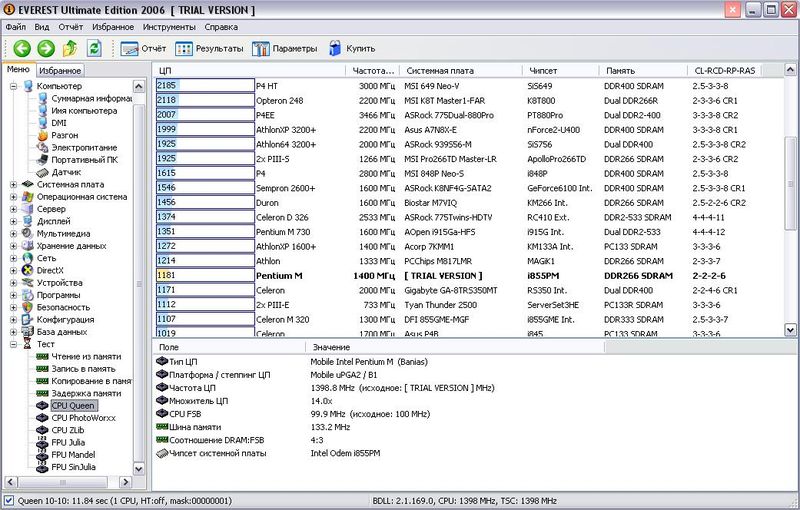Screen dimensions: 800x510
Task: Open the Вид menu
Action: (42, 27)
